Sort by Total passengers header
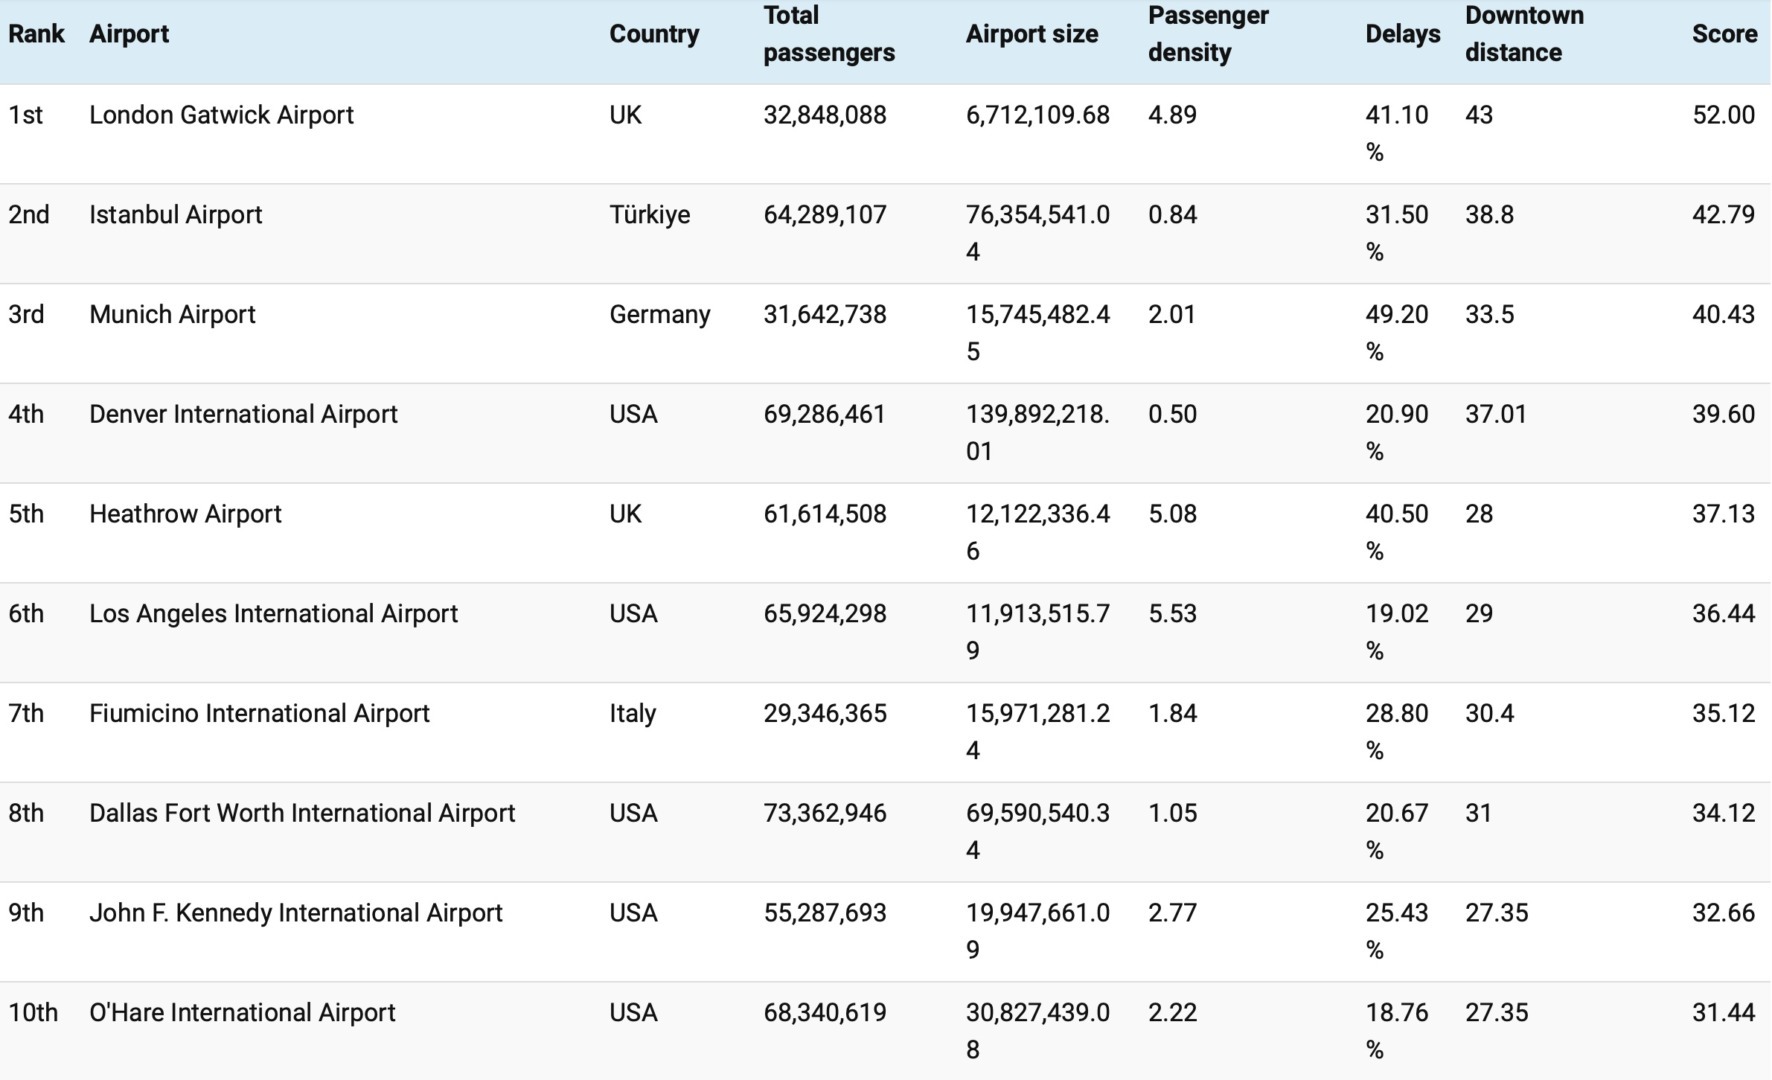The width and height of the screenshot is (1772, 1080). (829, 34)
